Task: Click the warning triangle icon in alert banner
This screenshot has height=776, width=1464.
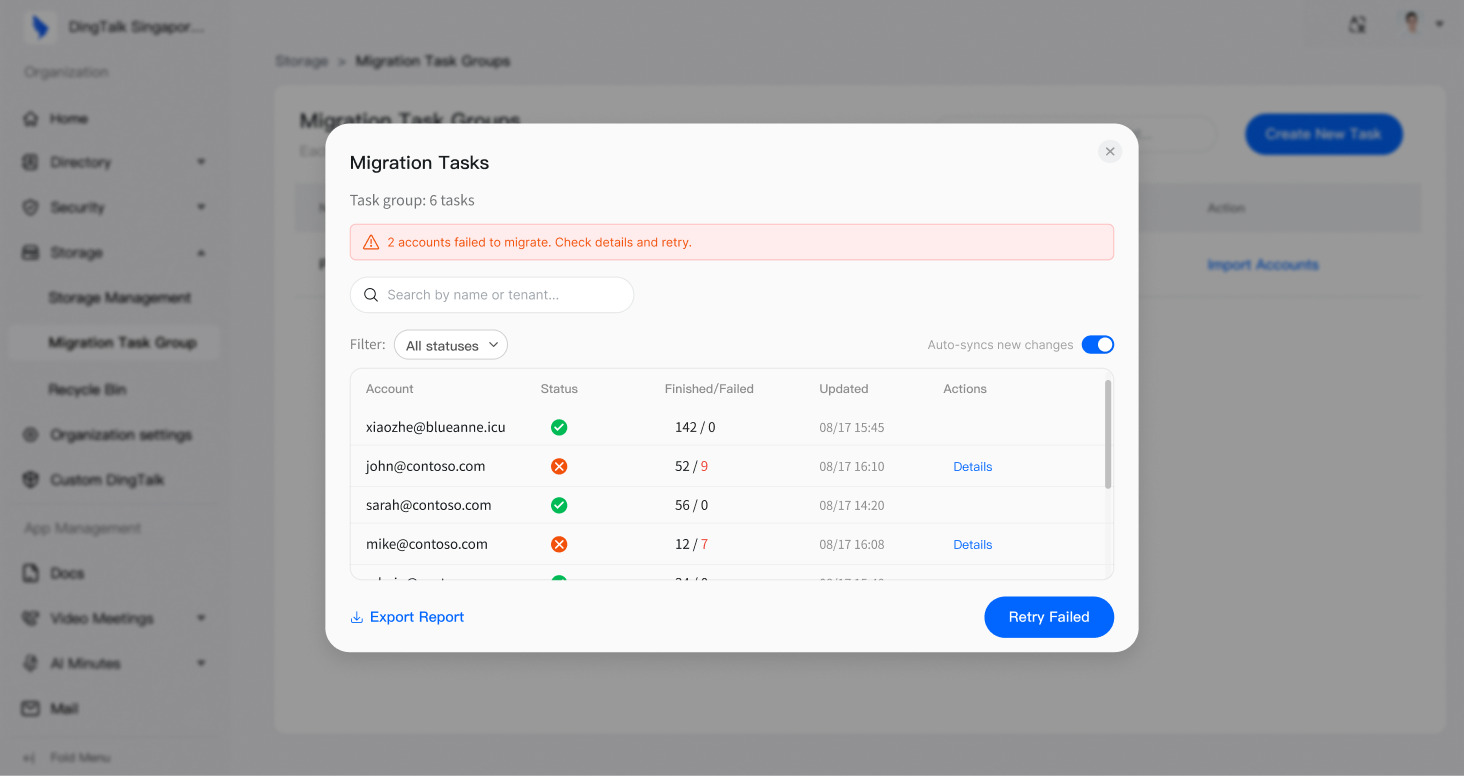Action: click(x=371, y=242)
